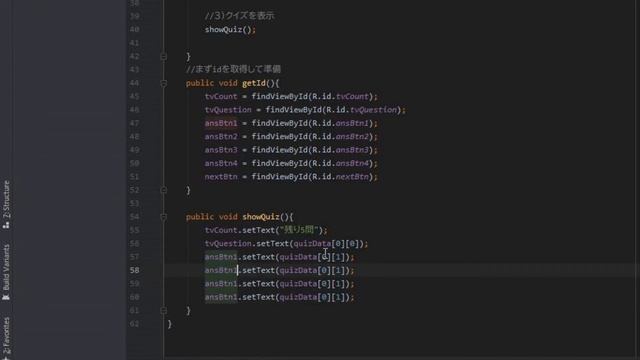Click the showQuiz(); call on line 40

[x=230, y=29]
